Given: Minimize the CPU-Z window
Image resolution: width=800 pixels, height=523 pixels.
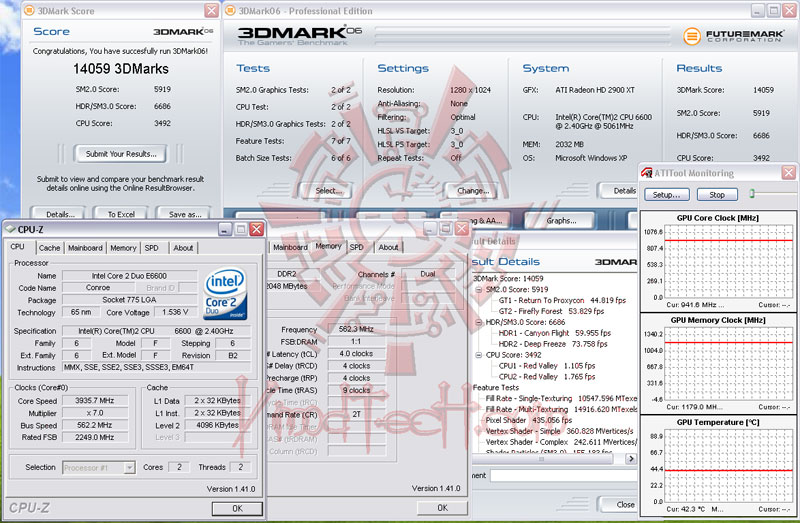Looking at the screenshot, I should 225,229.
